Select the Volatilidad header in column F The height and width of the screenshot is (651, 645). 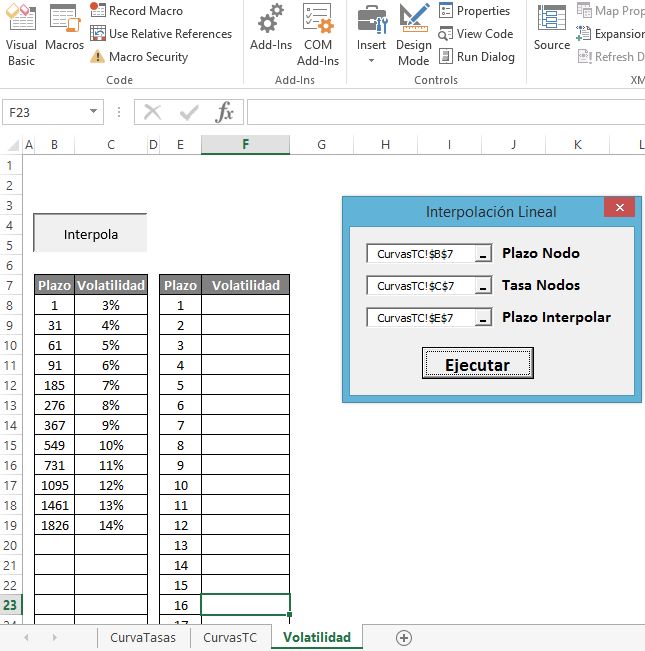(x=245, y=285)
